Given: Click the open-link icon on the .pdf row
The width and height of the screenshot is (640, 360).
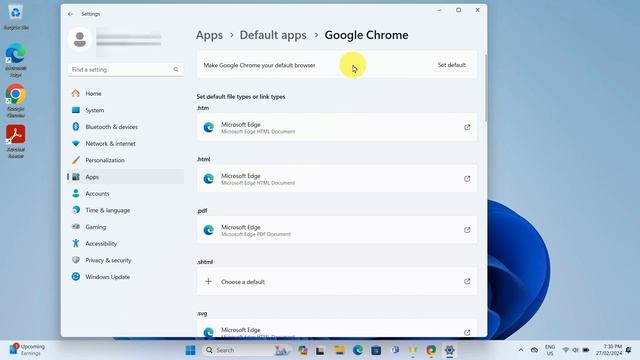Looking at the screenshot, I should click(x=467, y=230).
